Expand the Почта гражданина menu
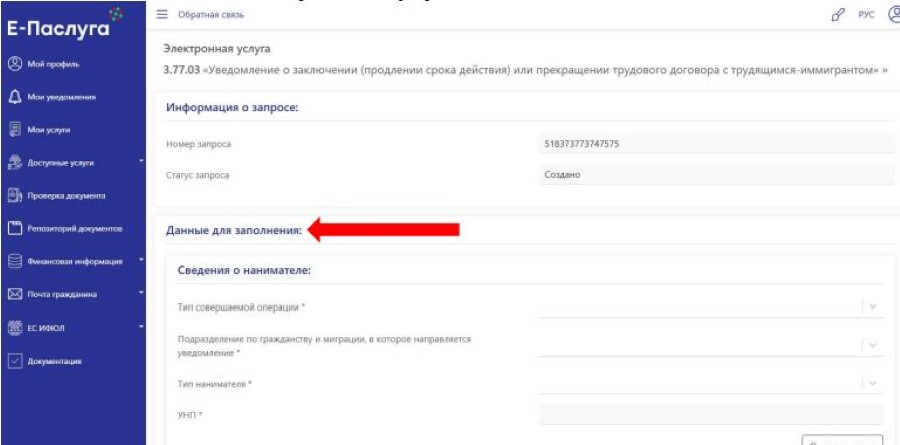 (x=75, y=294)
